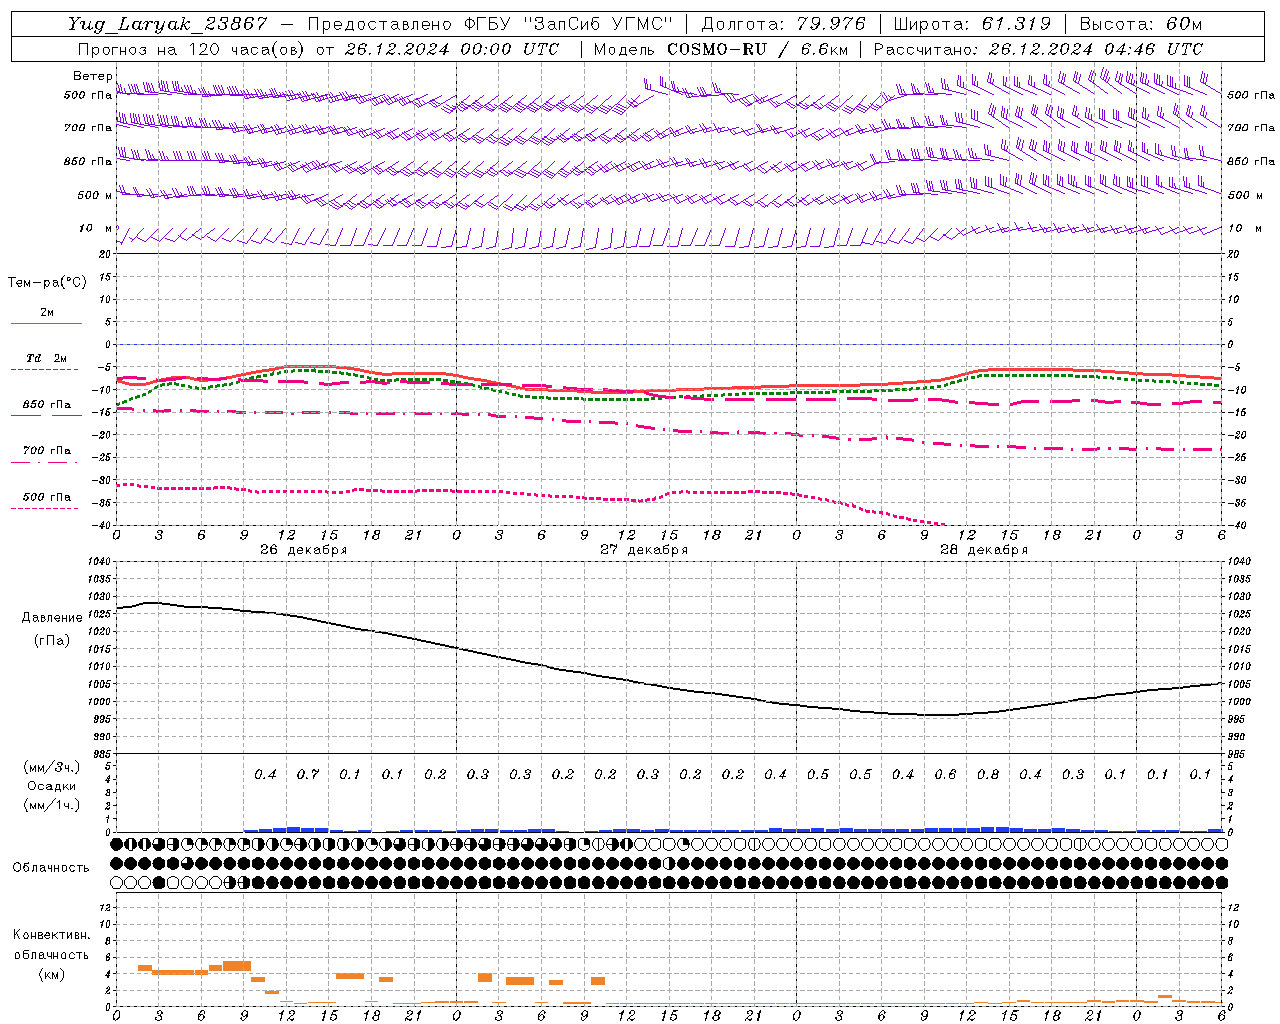Click the Осадки precipitation label

(52, 786)
